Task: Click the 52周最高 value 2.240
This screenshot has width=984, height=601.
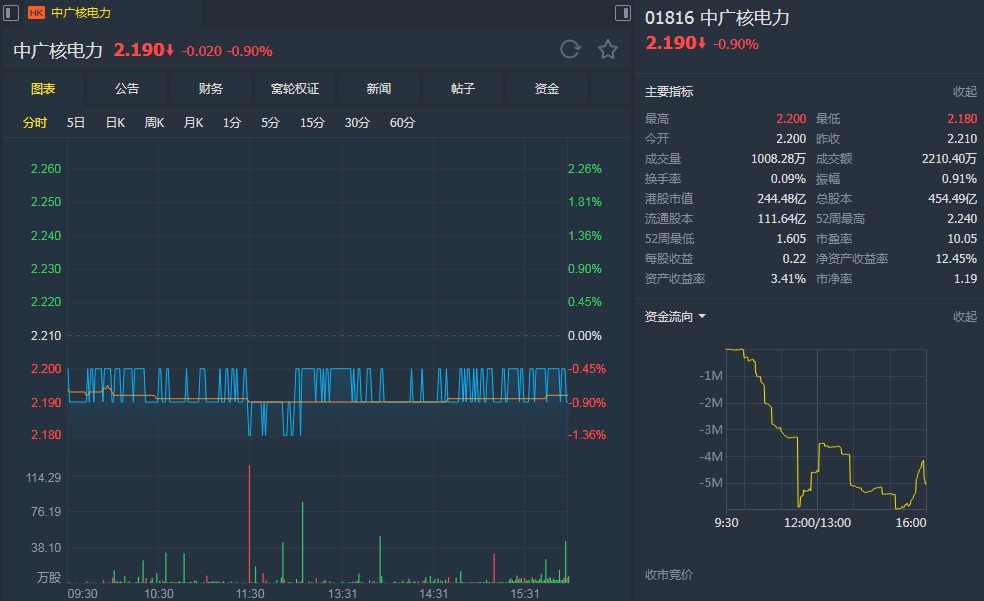Action: pos(962,218)
